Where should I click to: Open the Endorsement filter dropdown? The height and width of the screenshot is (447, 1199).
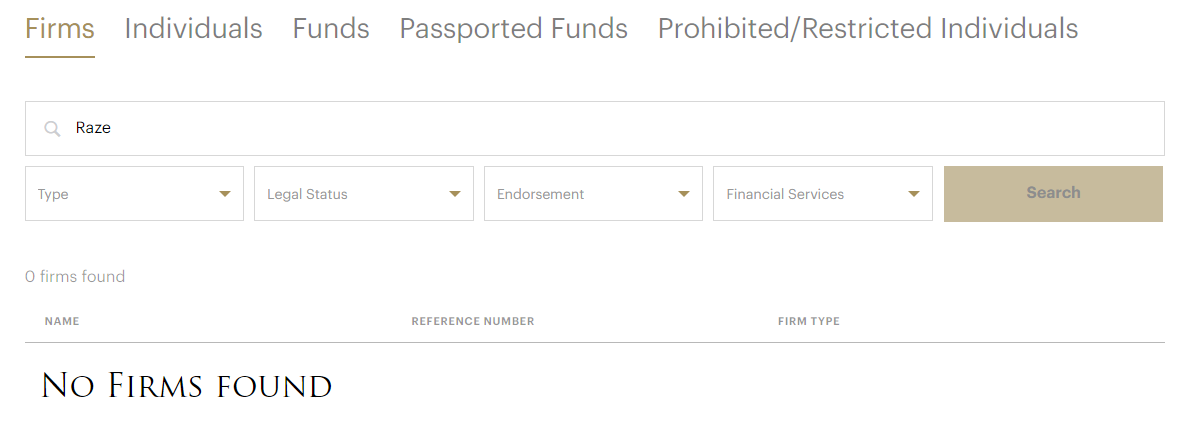coord(592,194)
